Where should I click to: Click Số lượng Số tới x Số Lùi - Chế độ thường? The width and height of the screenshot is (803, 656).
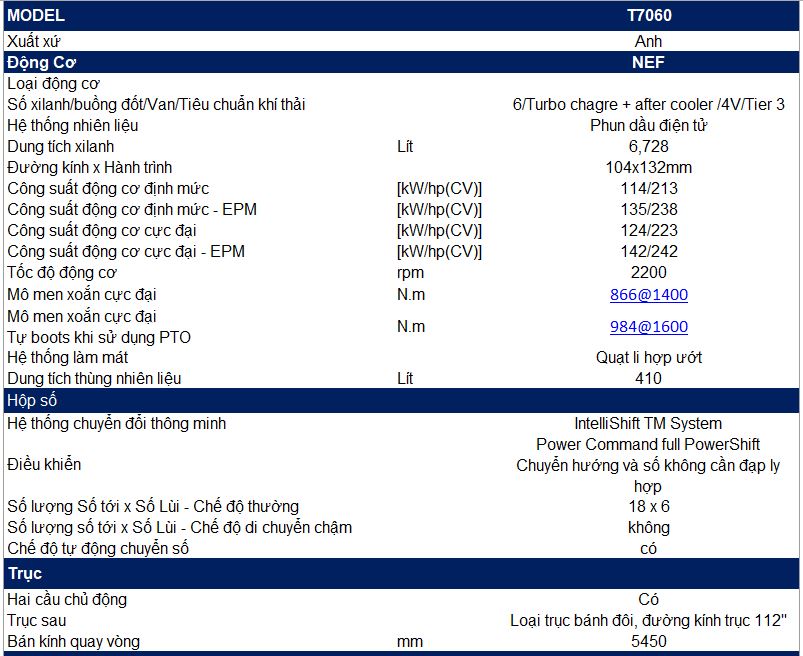point(153,506)
